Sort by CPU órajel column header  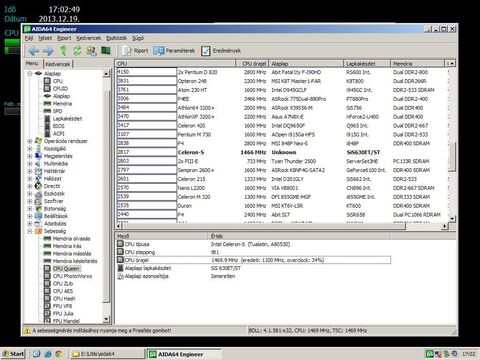tap(252, 63)
